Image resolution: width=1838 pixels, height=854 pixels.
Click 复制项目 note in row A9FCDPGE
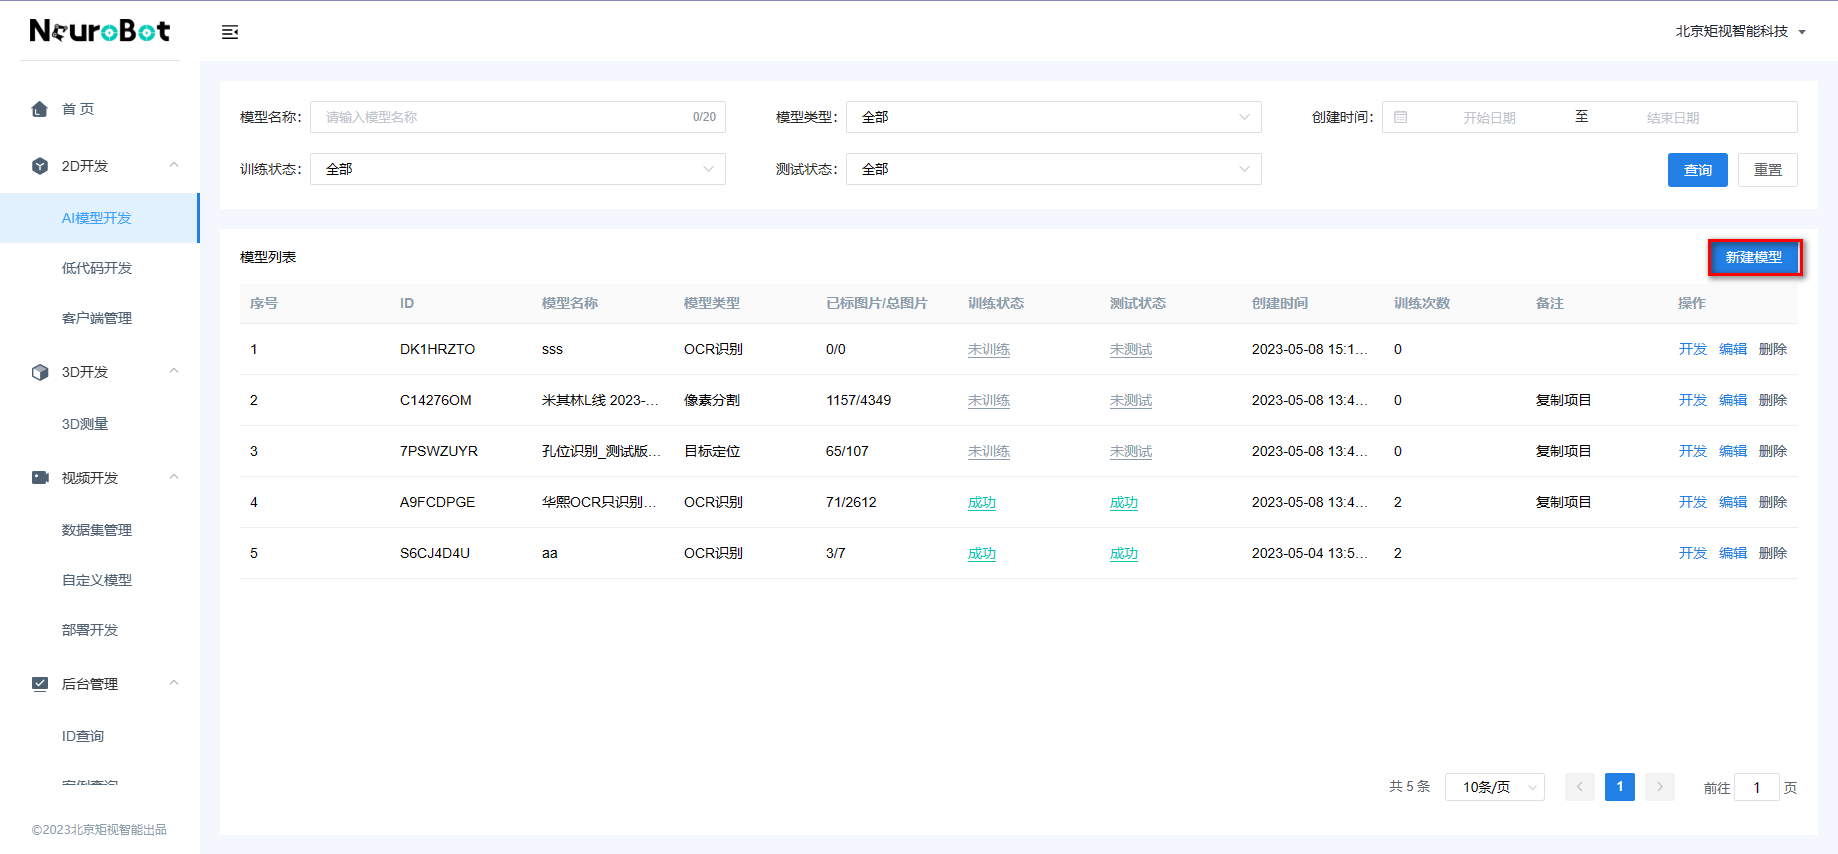click(x=1564, y=502)
